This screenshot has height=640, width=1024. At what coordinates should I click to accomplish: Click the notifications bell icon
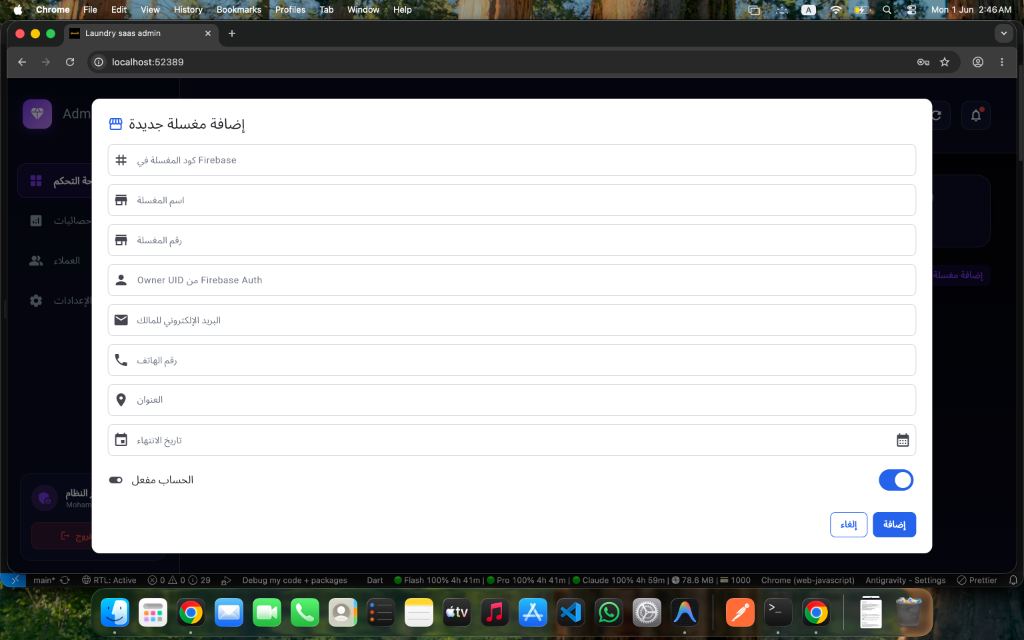pos(976,115)
